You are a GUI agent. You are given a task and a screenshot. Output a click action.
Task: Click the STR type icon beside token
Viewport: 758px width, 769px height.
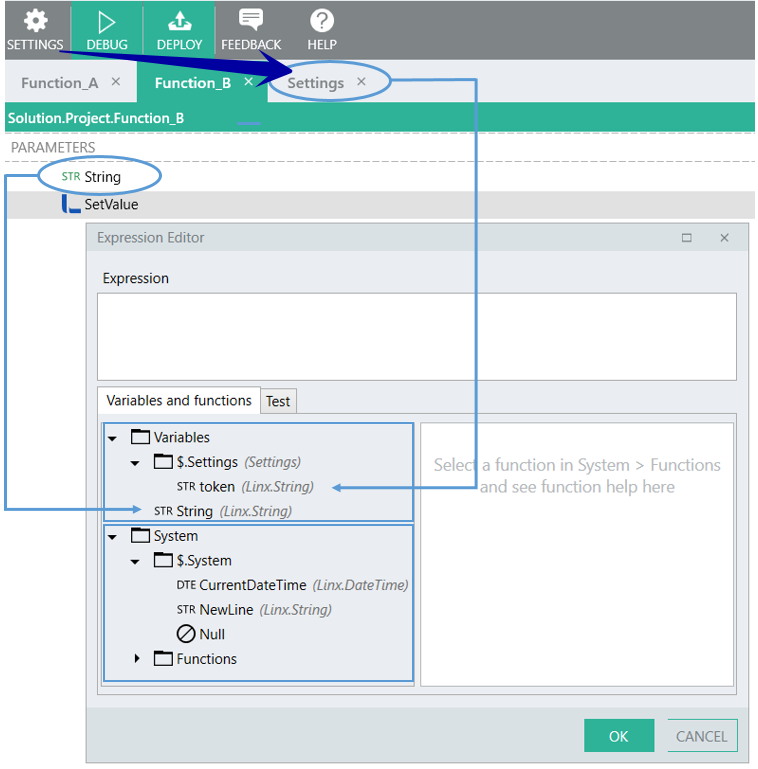[x=186, y=487]
